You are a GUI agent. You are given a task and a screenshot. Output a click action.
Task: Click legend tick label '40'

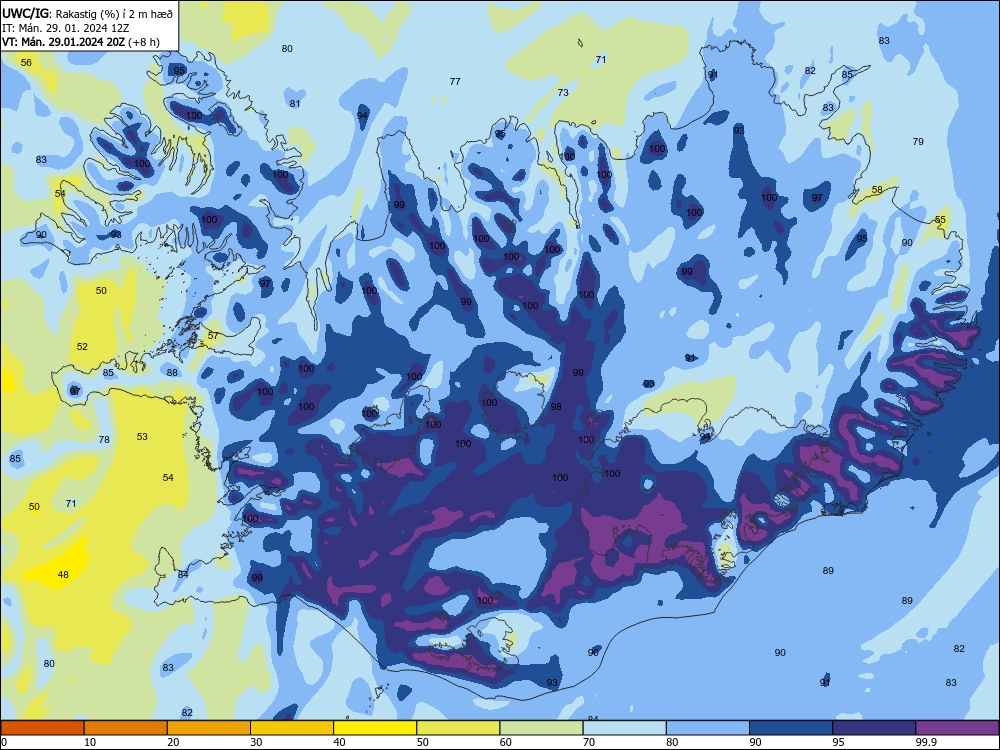[x=339, y=742]
